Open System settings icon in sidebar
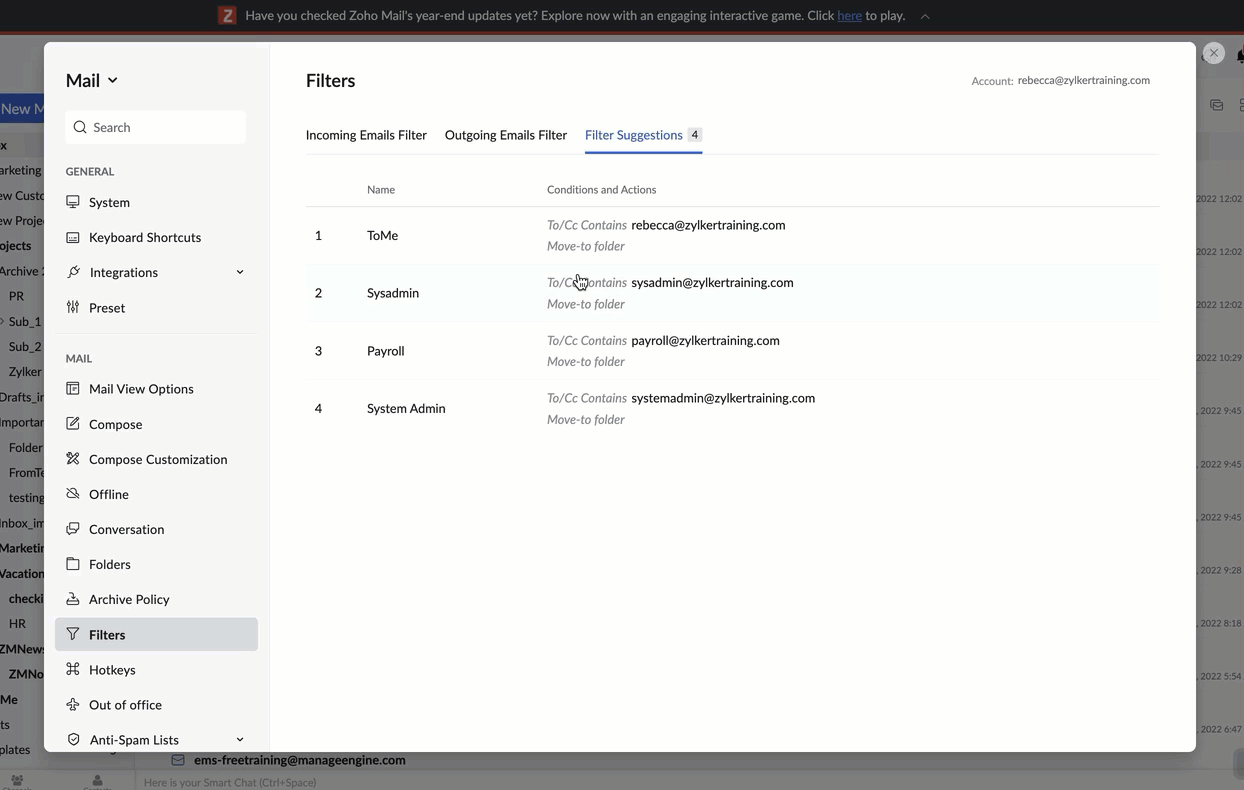This screenshot has width=1244, height=790. point(73,202)
